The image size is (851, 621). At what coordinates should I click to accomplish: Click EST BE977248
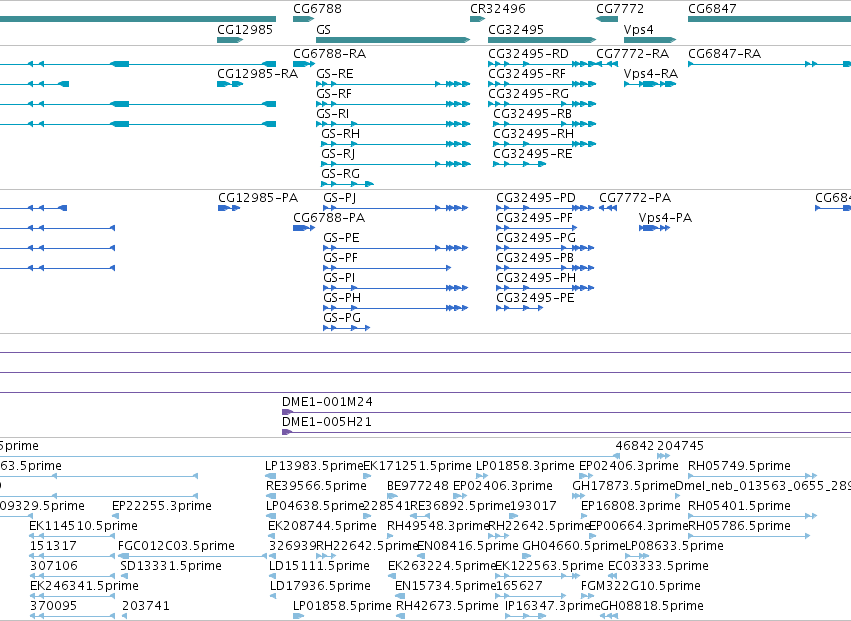[x=418, y=486]
